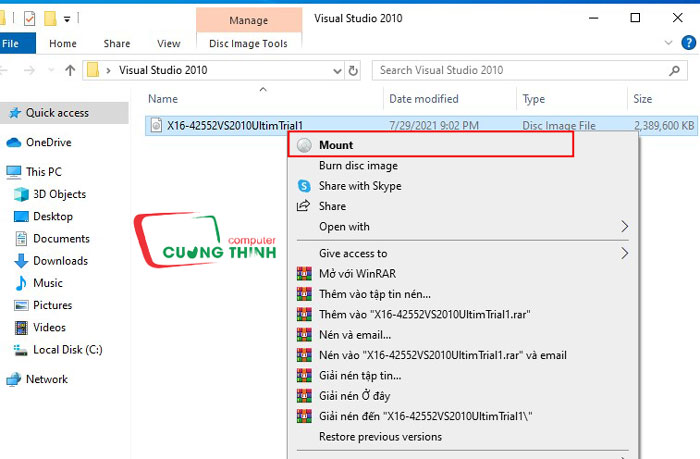The width and height of the screenshot is (700, 459).
Task: Choose Mở với WinRAR
Action: (x=357, y=274)
